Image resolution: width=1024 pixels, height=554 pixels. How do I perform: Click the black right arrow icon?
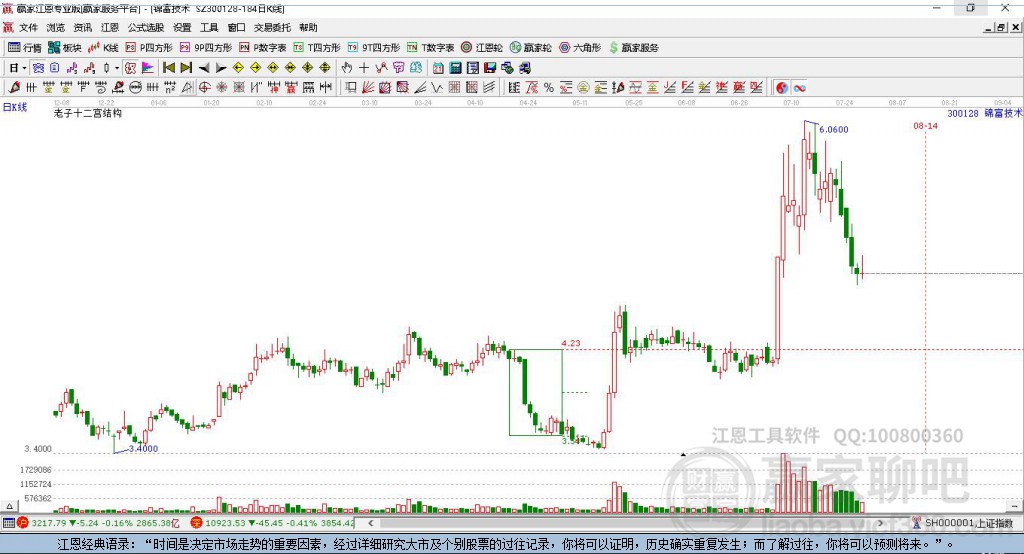[x=221, y=68]
